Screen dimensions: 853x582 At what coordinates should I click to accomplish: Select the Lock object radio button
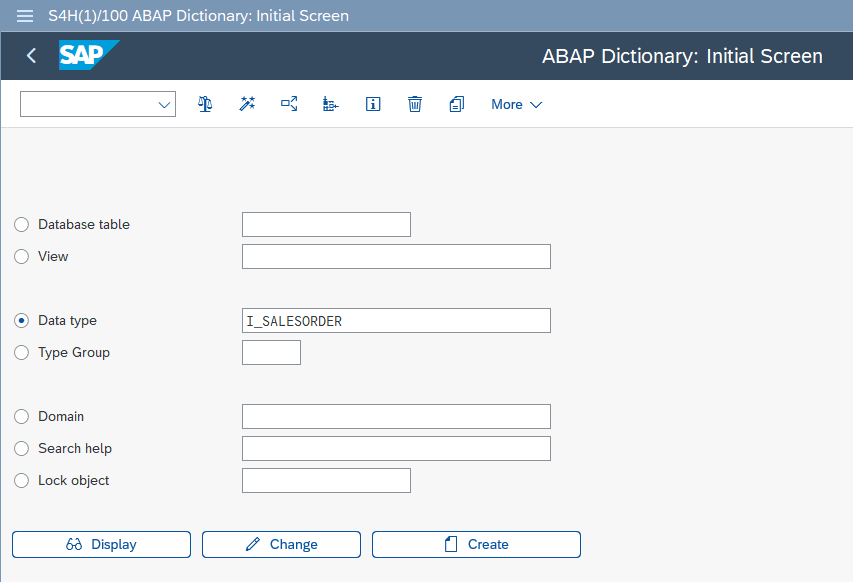21,481
